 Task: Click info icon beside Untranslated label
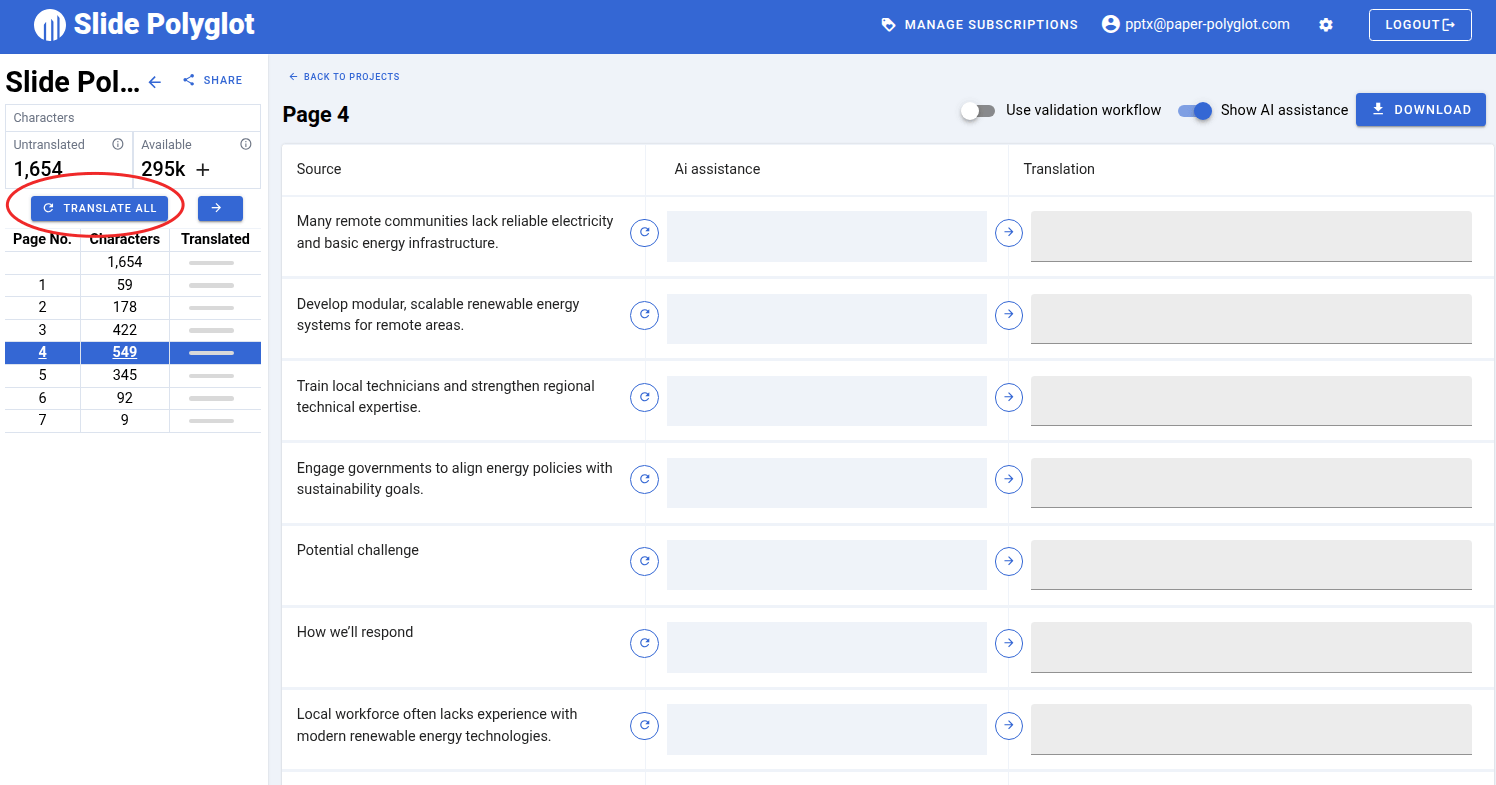click(118, 144)
